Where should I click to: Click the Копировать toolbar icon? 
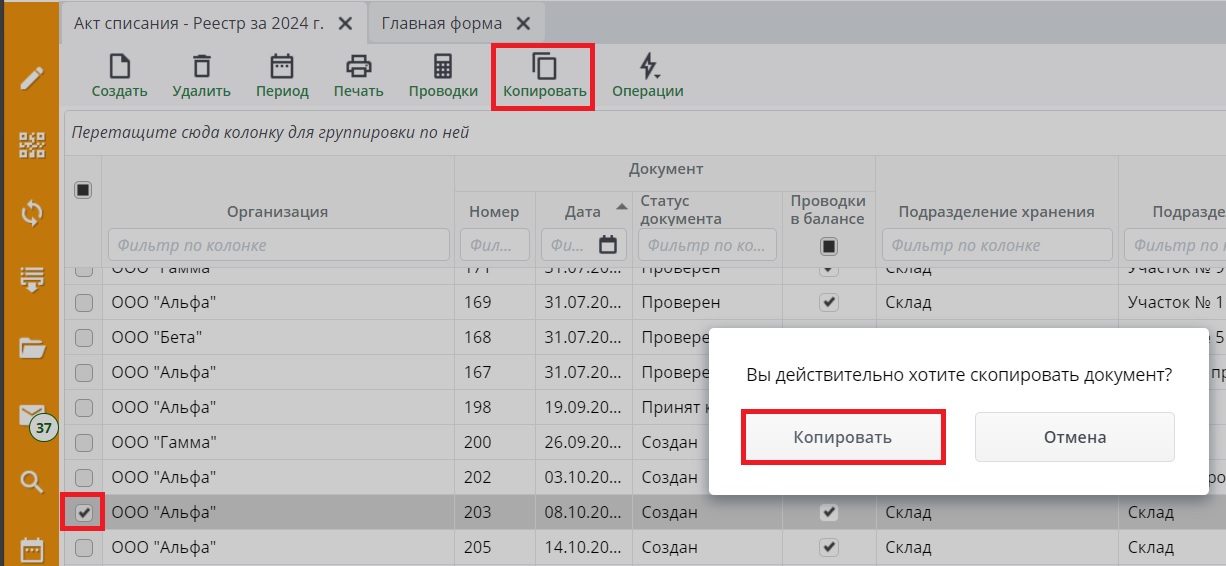tap(544, 67)
